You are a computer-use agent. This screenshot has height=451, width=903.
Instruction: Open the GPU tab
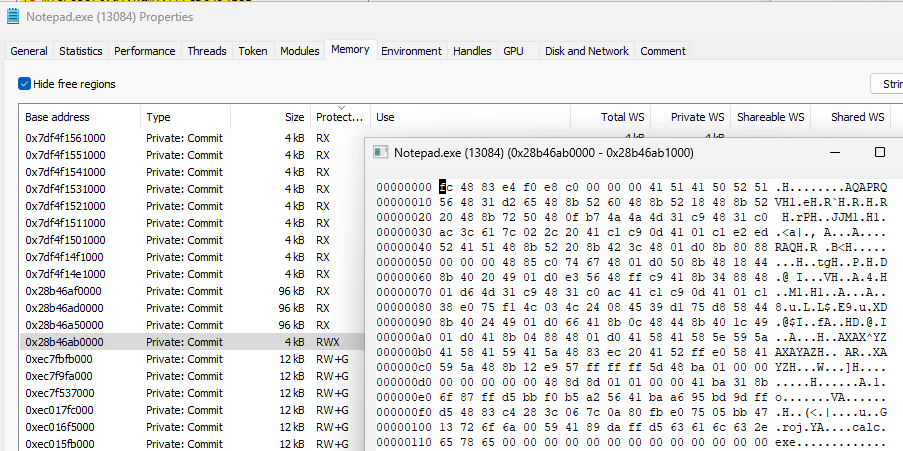click(x=513, y=51)
